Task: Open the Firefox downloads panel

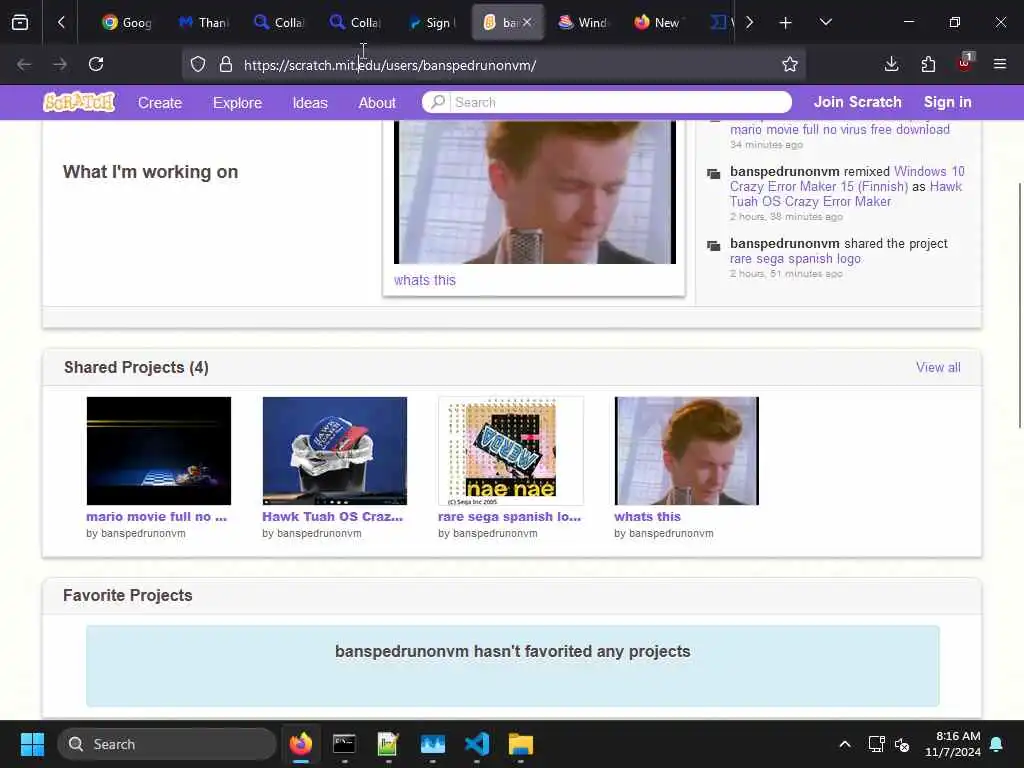Action: pyautogui.click(x=891, y=64)
